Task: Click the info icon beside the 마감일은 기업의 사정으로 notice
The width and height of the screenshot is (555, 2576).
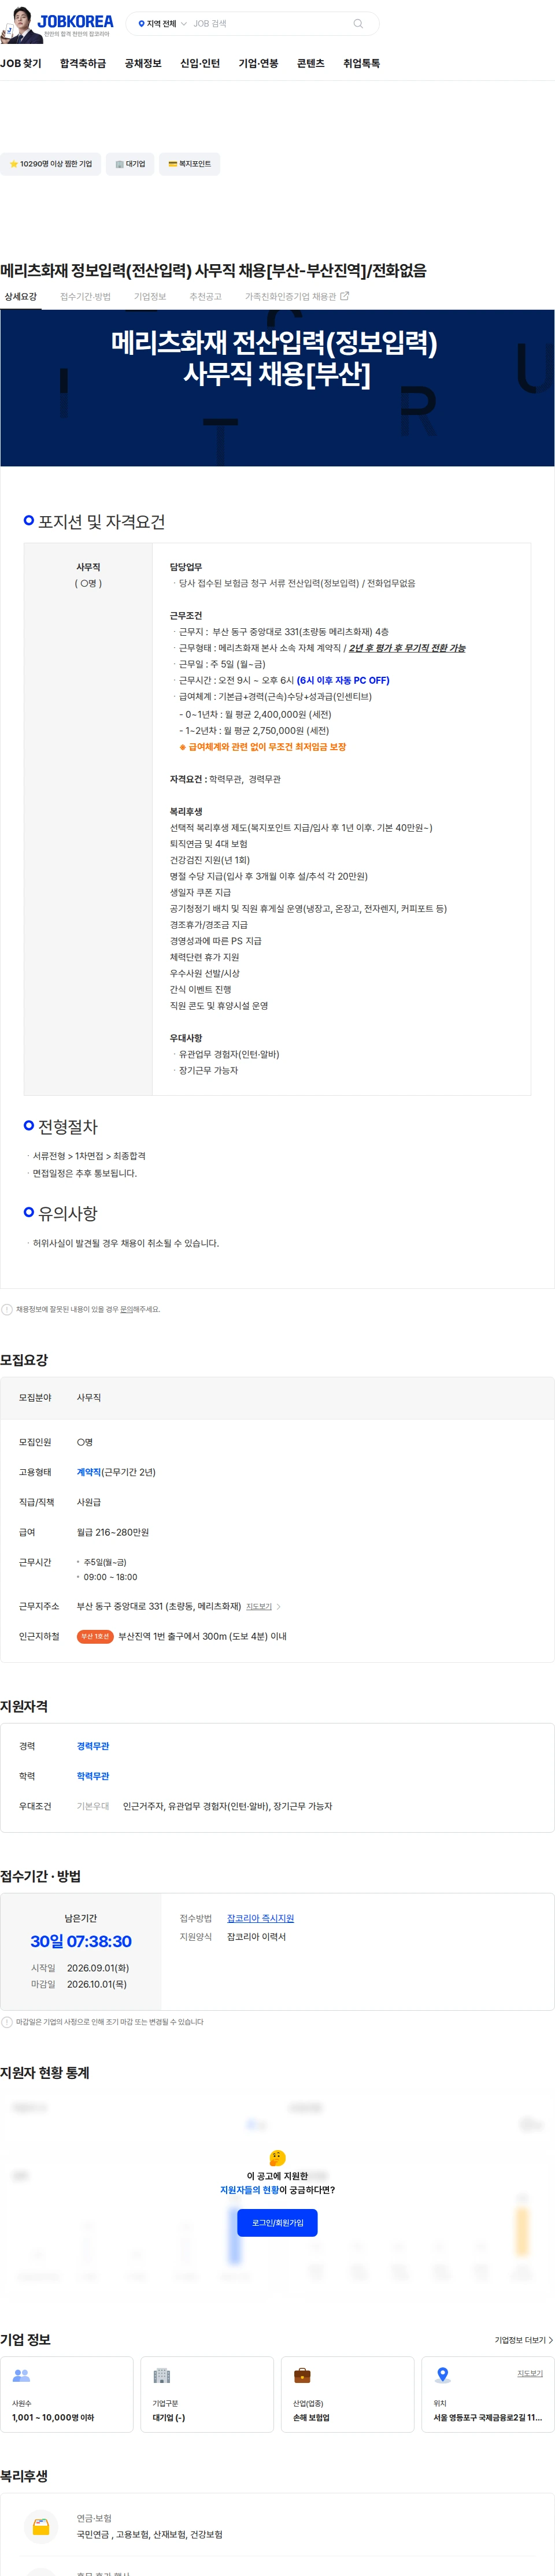Action: 7,2022
